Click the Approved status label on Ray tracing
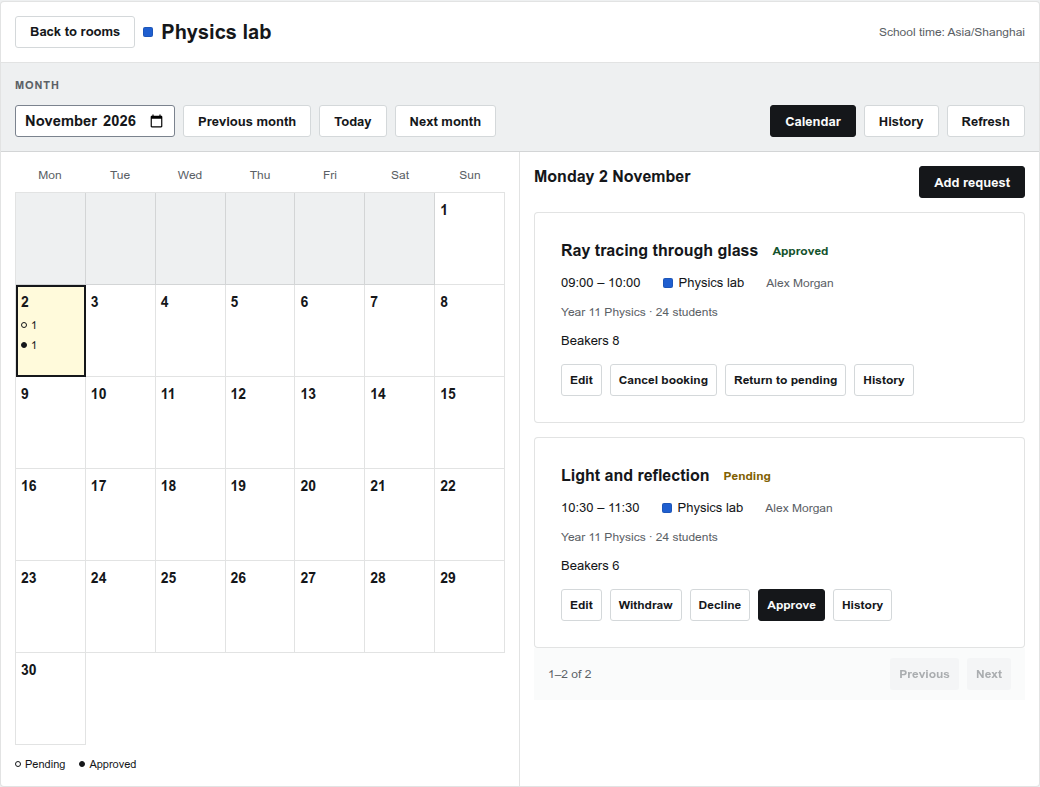The width and height of the screenshot is (1040, 787). click(800, 251)
